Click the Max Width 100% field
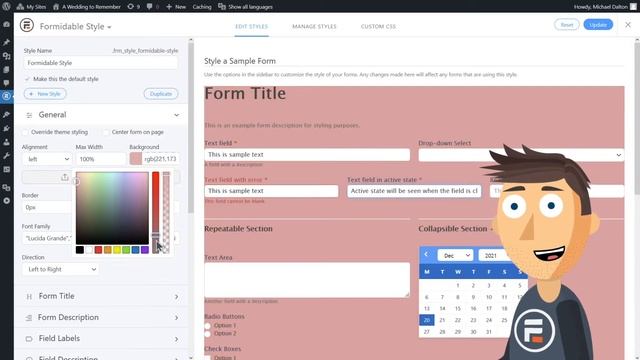This screenshot has width=640, height=360. tap(100, 159)
